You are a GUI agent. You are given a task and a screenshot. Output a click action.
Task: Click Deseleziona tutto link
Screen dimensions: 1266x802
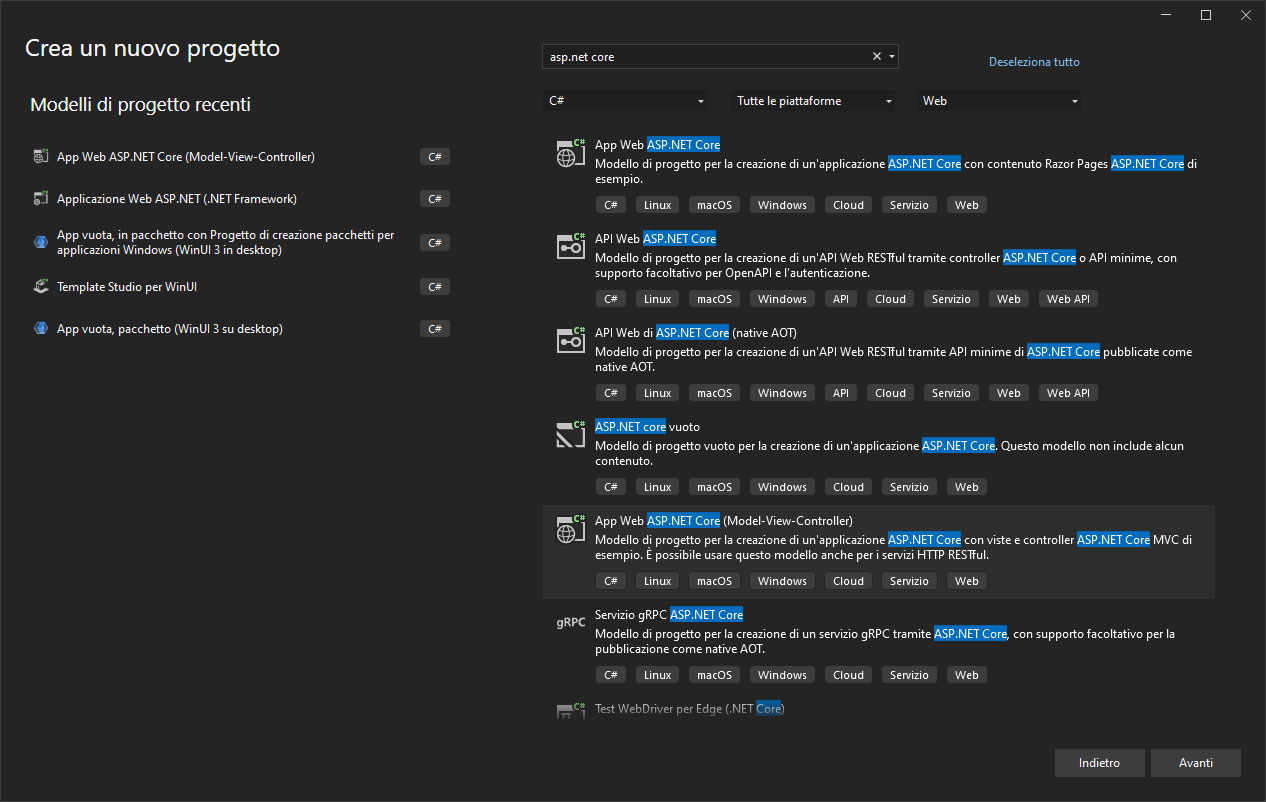pos(1034,62)
